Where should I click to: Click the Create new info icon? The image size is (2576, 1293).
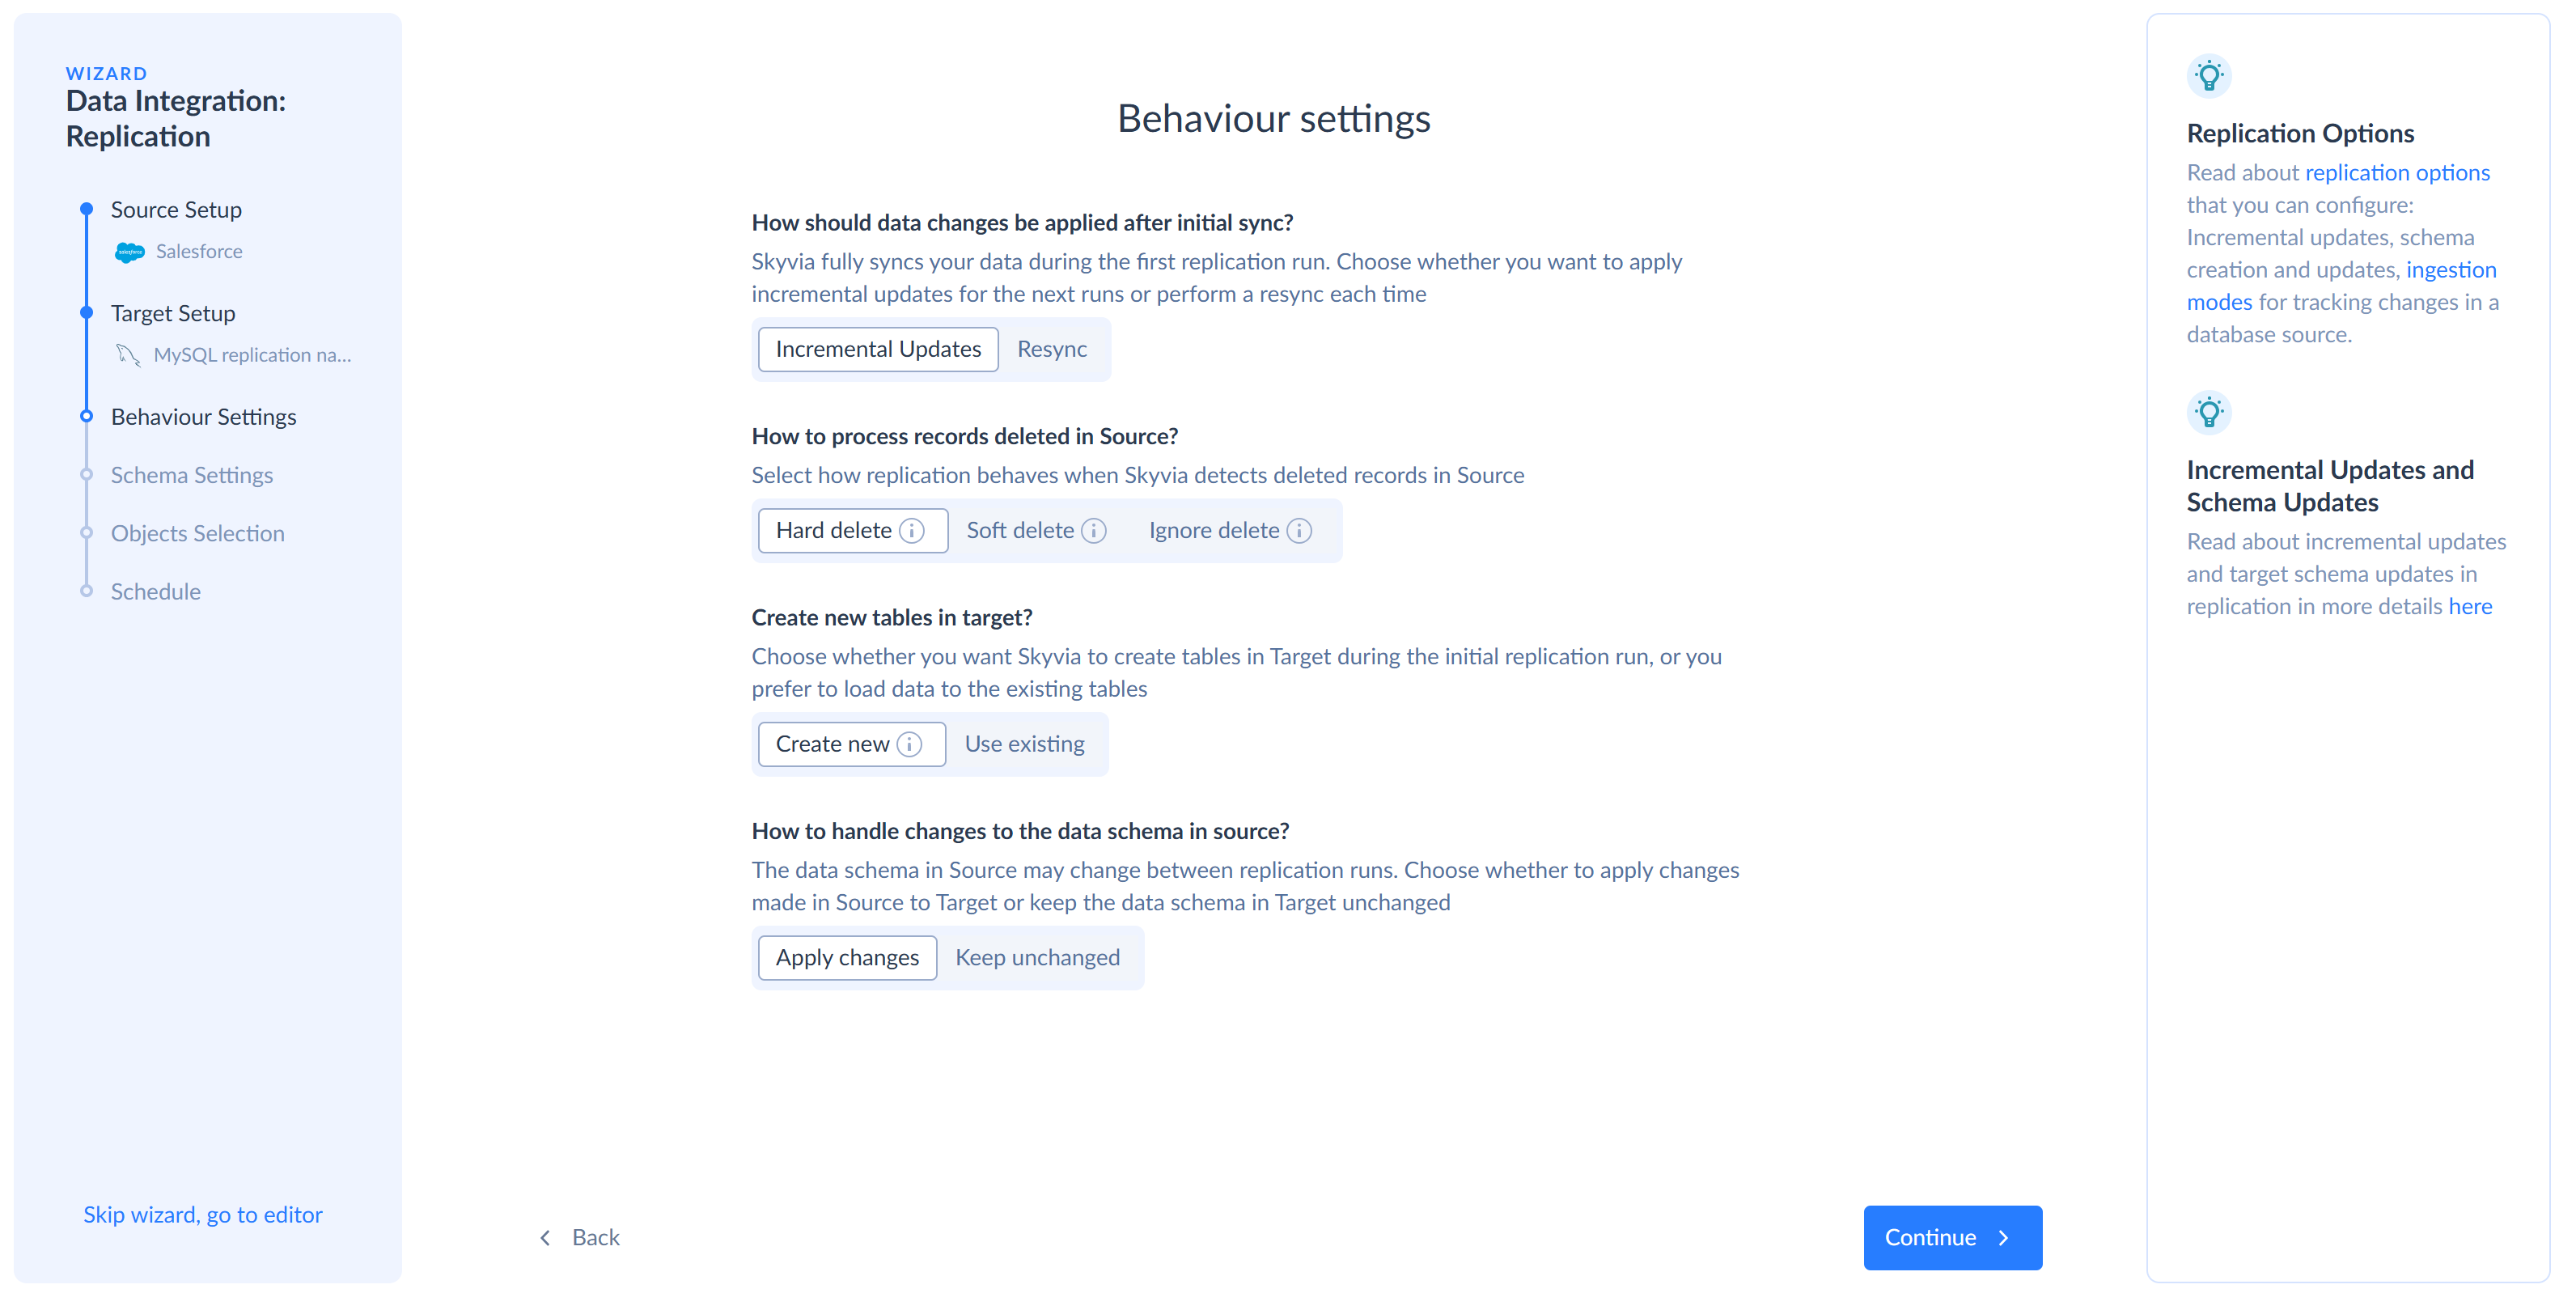coord(909,744)
